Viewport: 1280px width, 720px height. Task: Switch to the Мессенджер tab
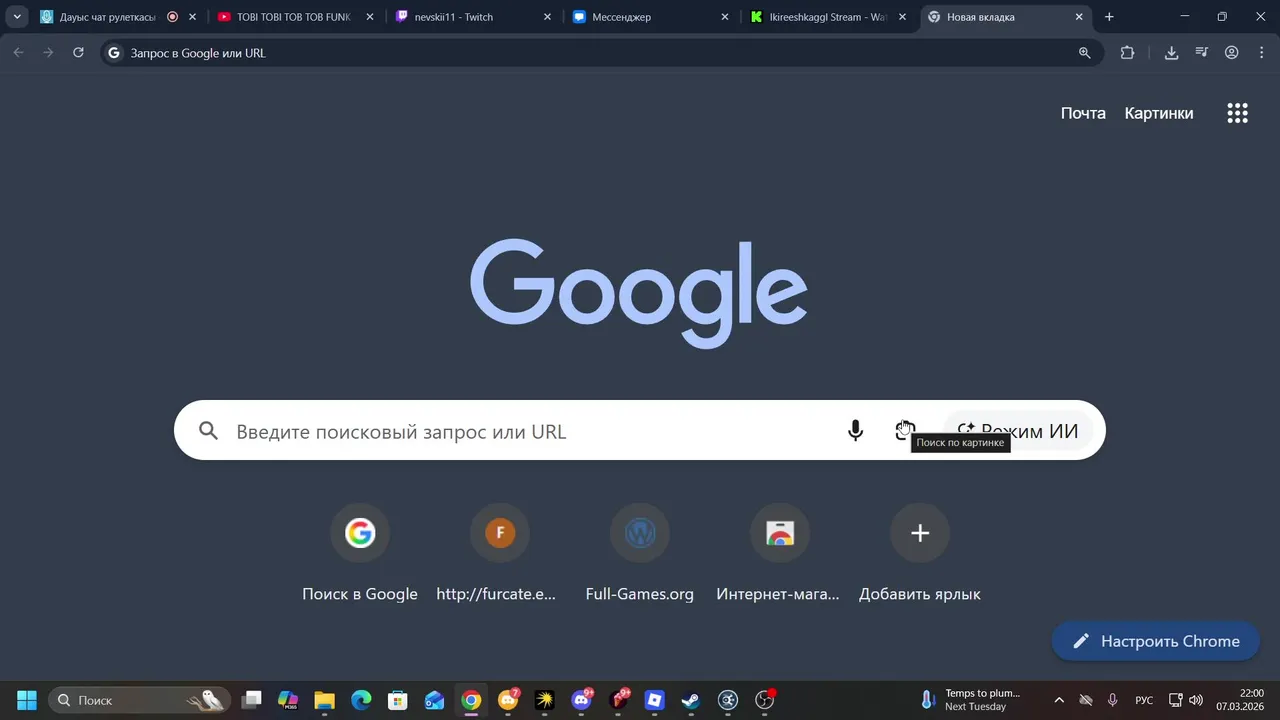(652, 17)
